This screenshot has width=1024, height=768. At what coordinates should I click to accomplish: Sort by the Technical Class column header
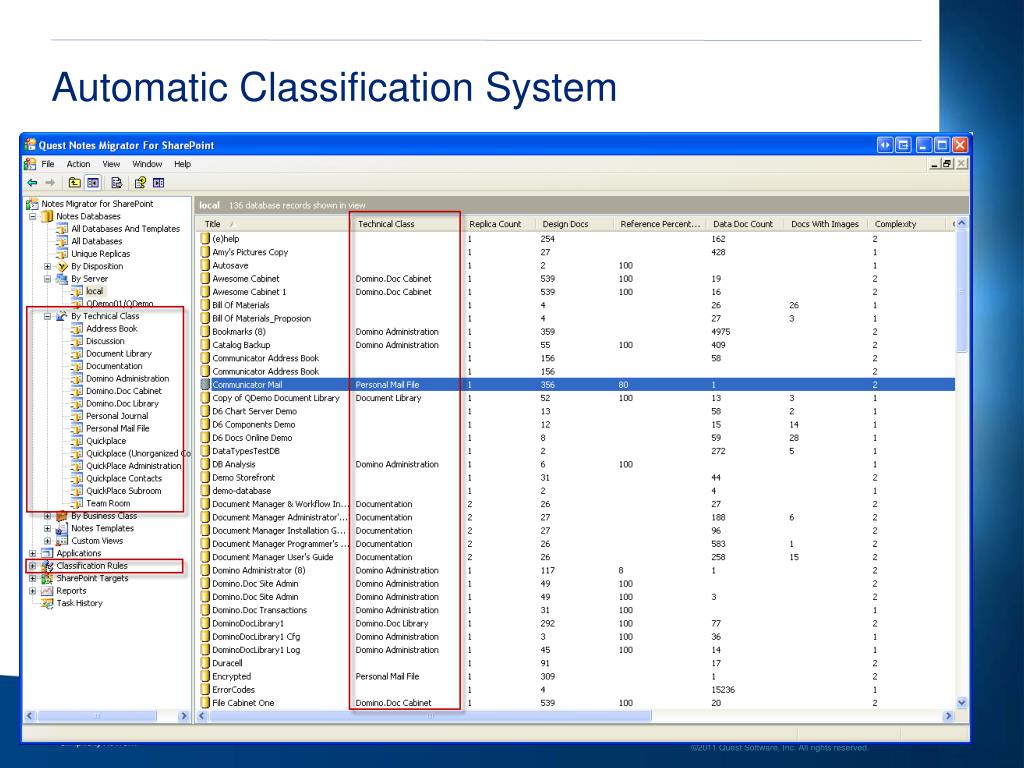(x=406, y=224)
